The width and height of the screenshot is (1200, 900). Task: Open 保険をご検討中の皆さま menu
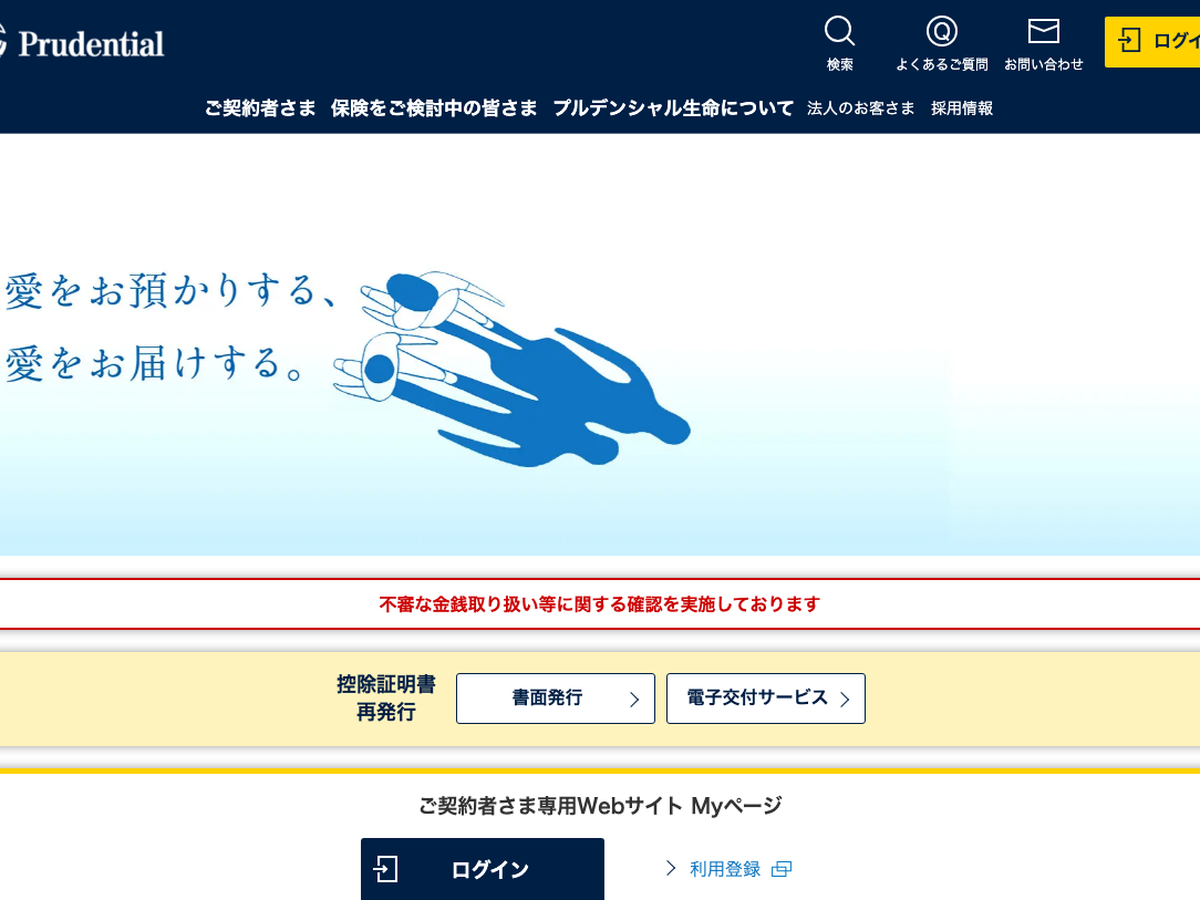434,108
